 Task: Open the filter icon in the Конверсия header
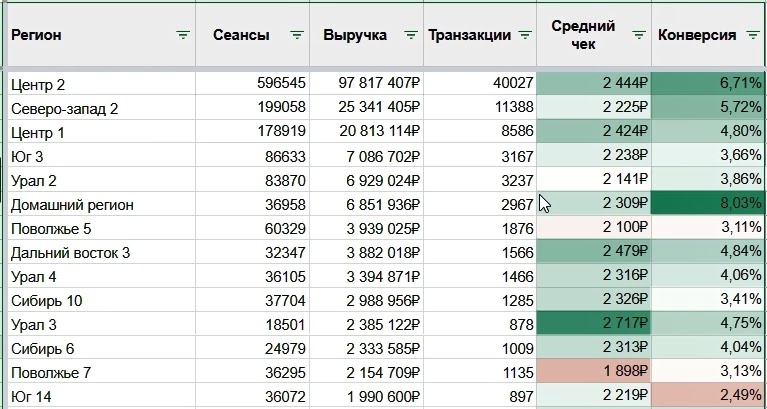coord(753,35)
